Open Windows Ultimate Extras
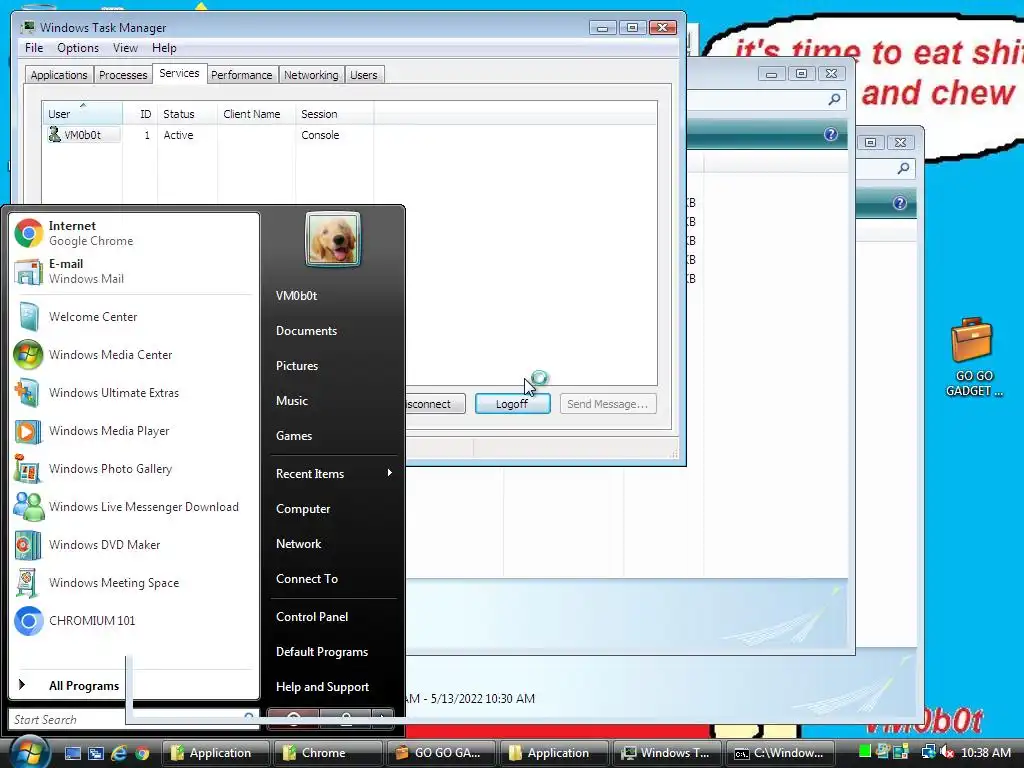 coord(134,392)
